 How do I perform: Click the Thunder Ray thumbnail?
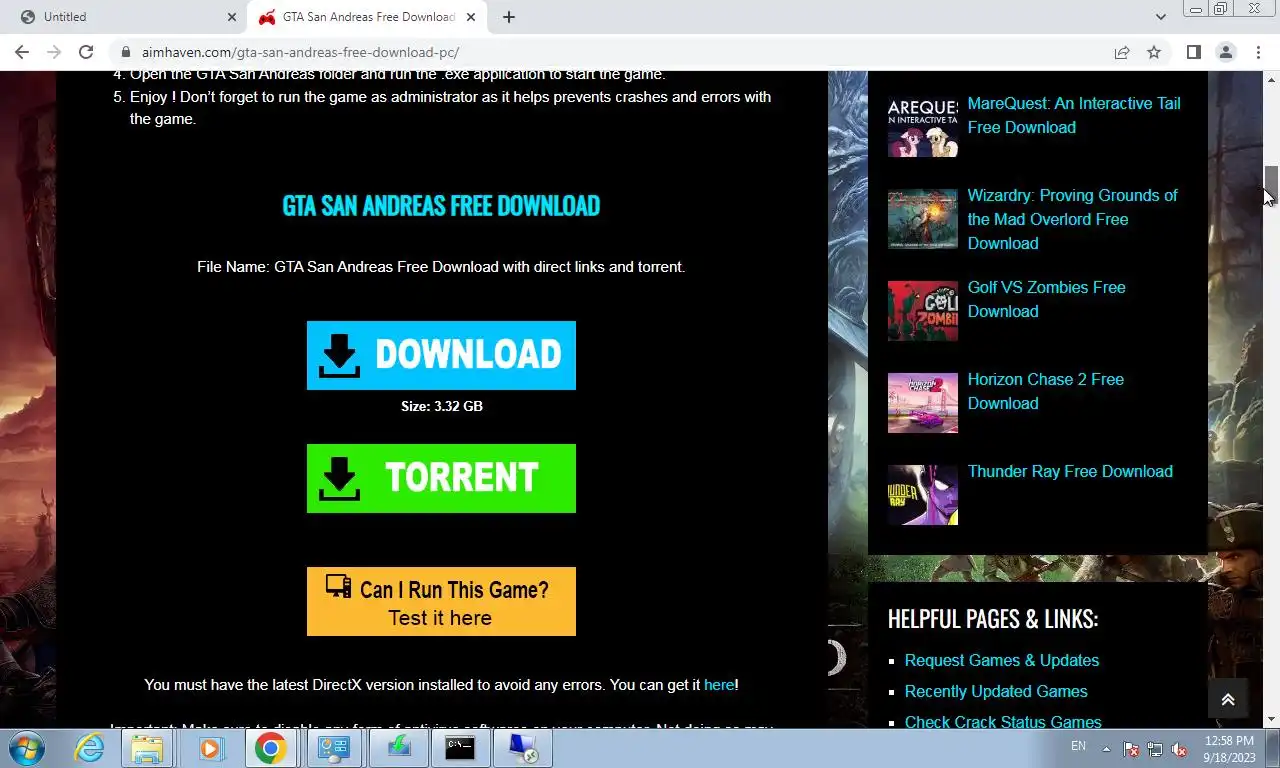tap(922, 495)
